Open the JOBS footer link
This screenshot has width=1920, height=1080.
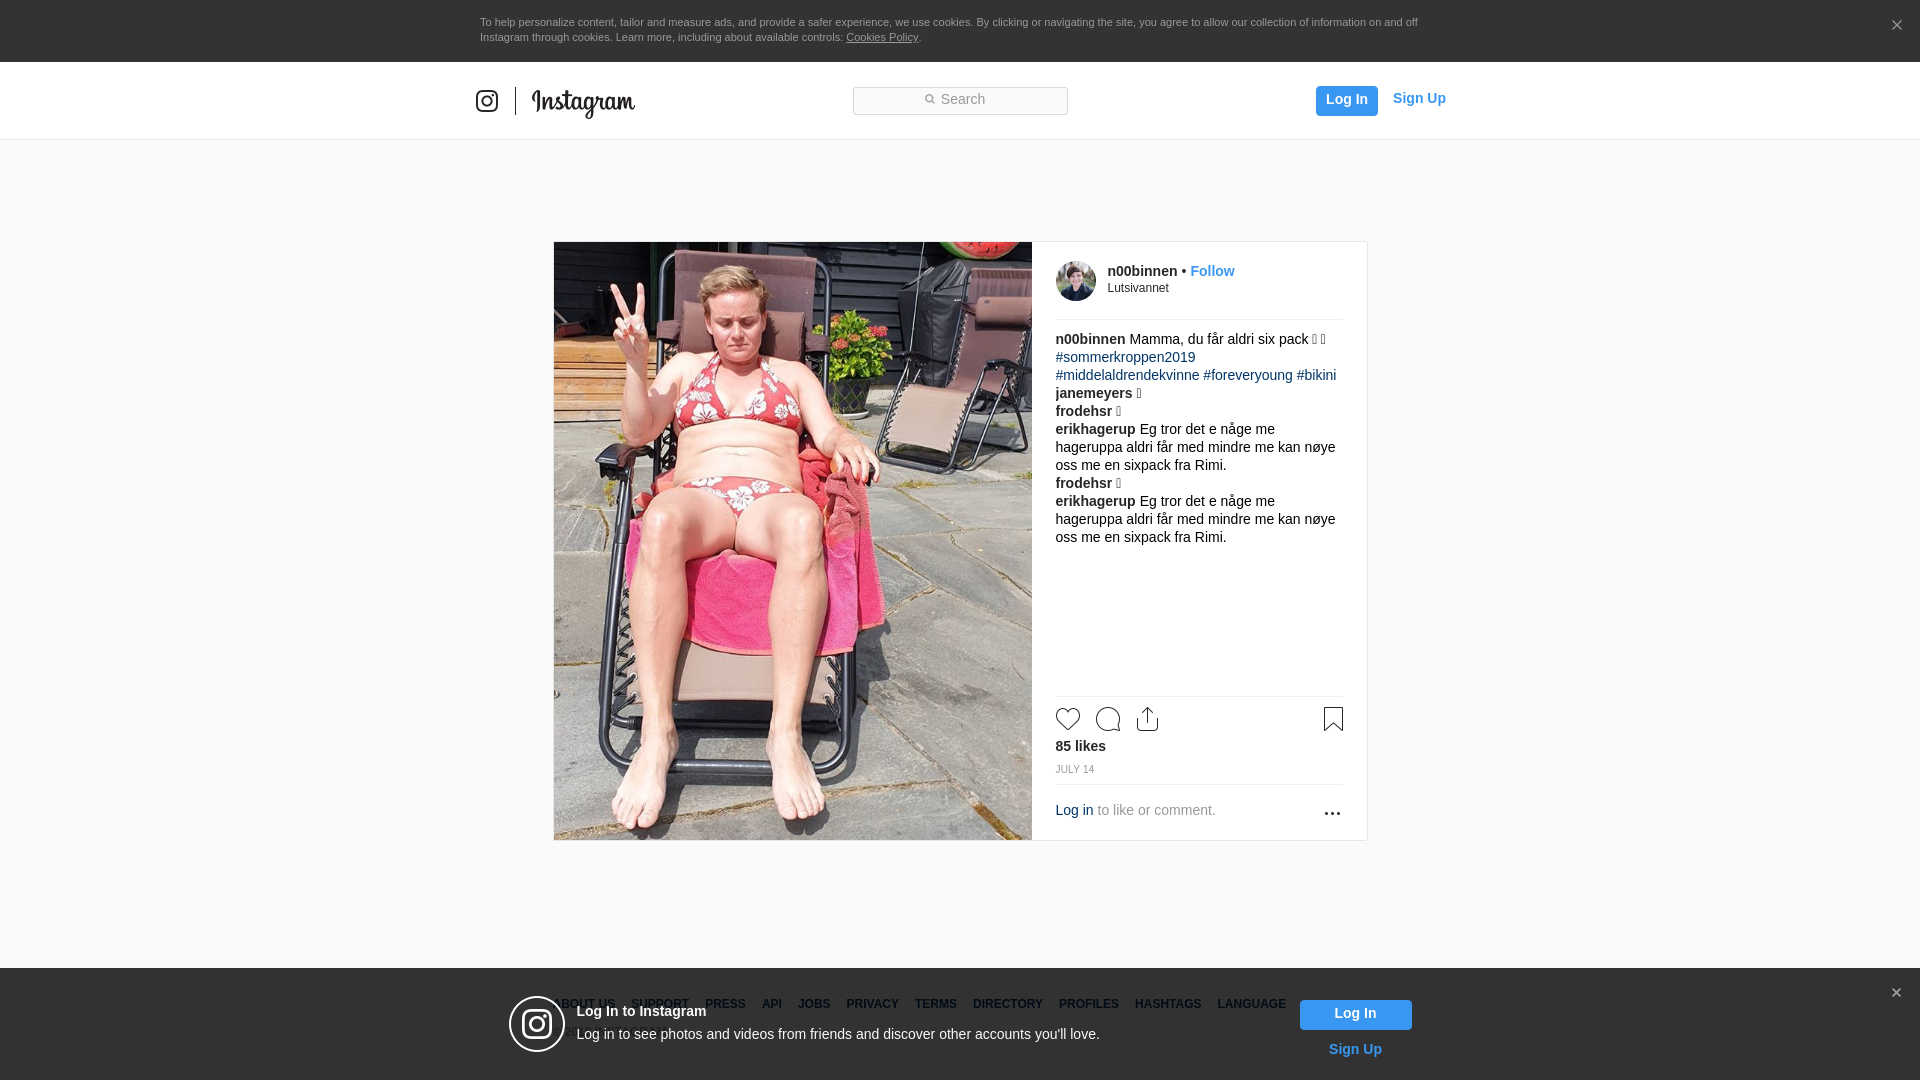pyautogui.click(x=814, y=1004)
